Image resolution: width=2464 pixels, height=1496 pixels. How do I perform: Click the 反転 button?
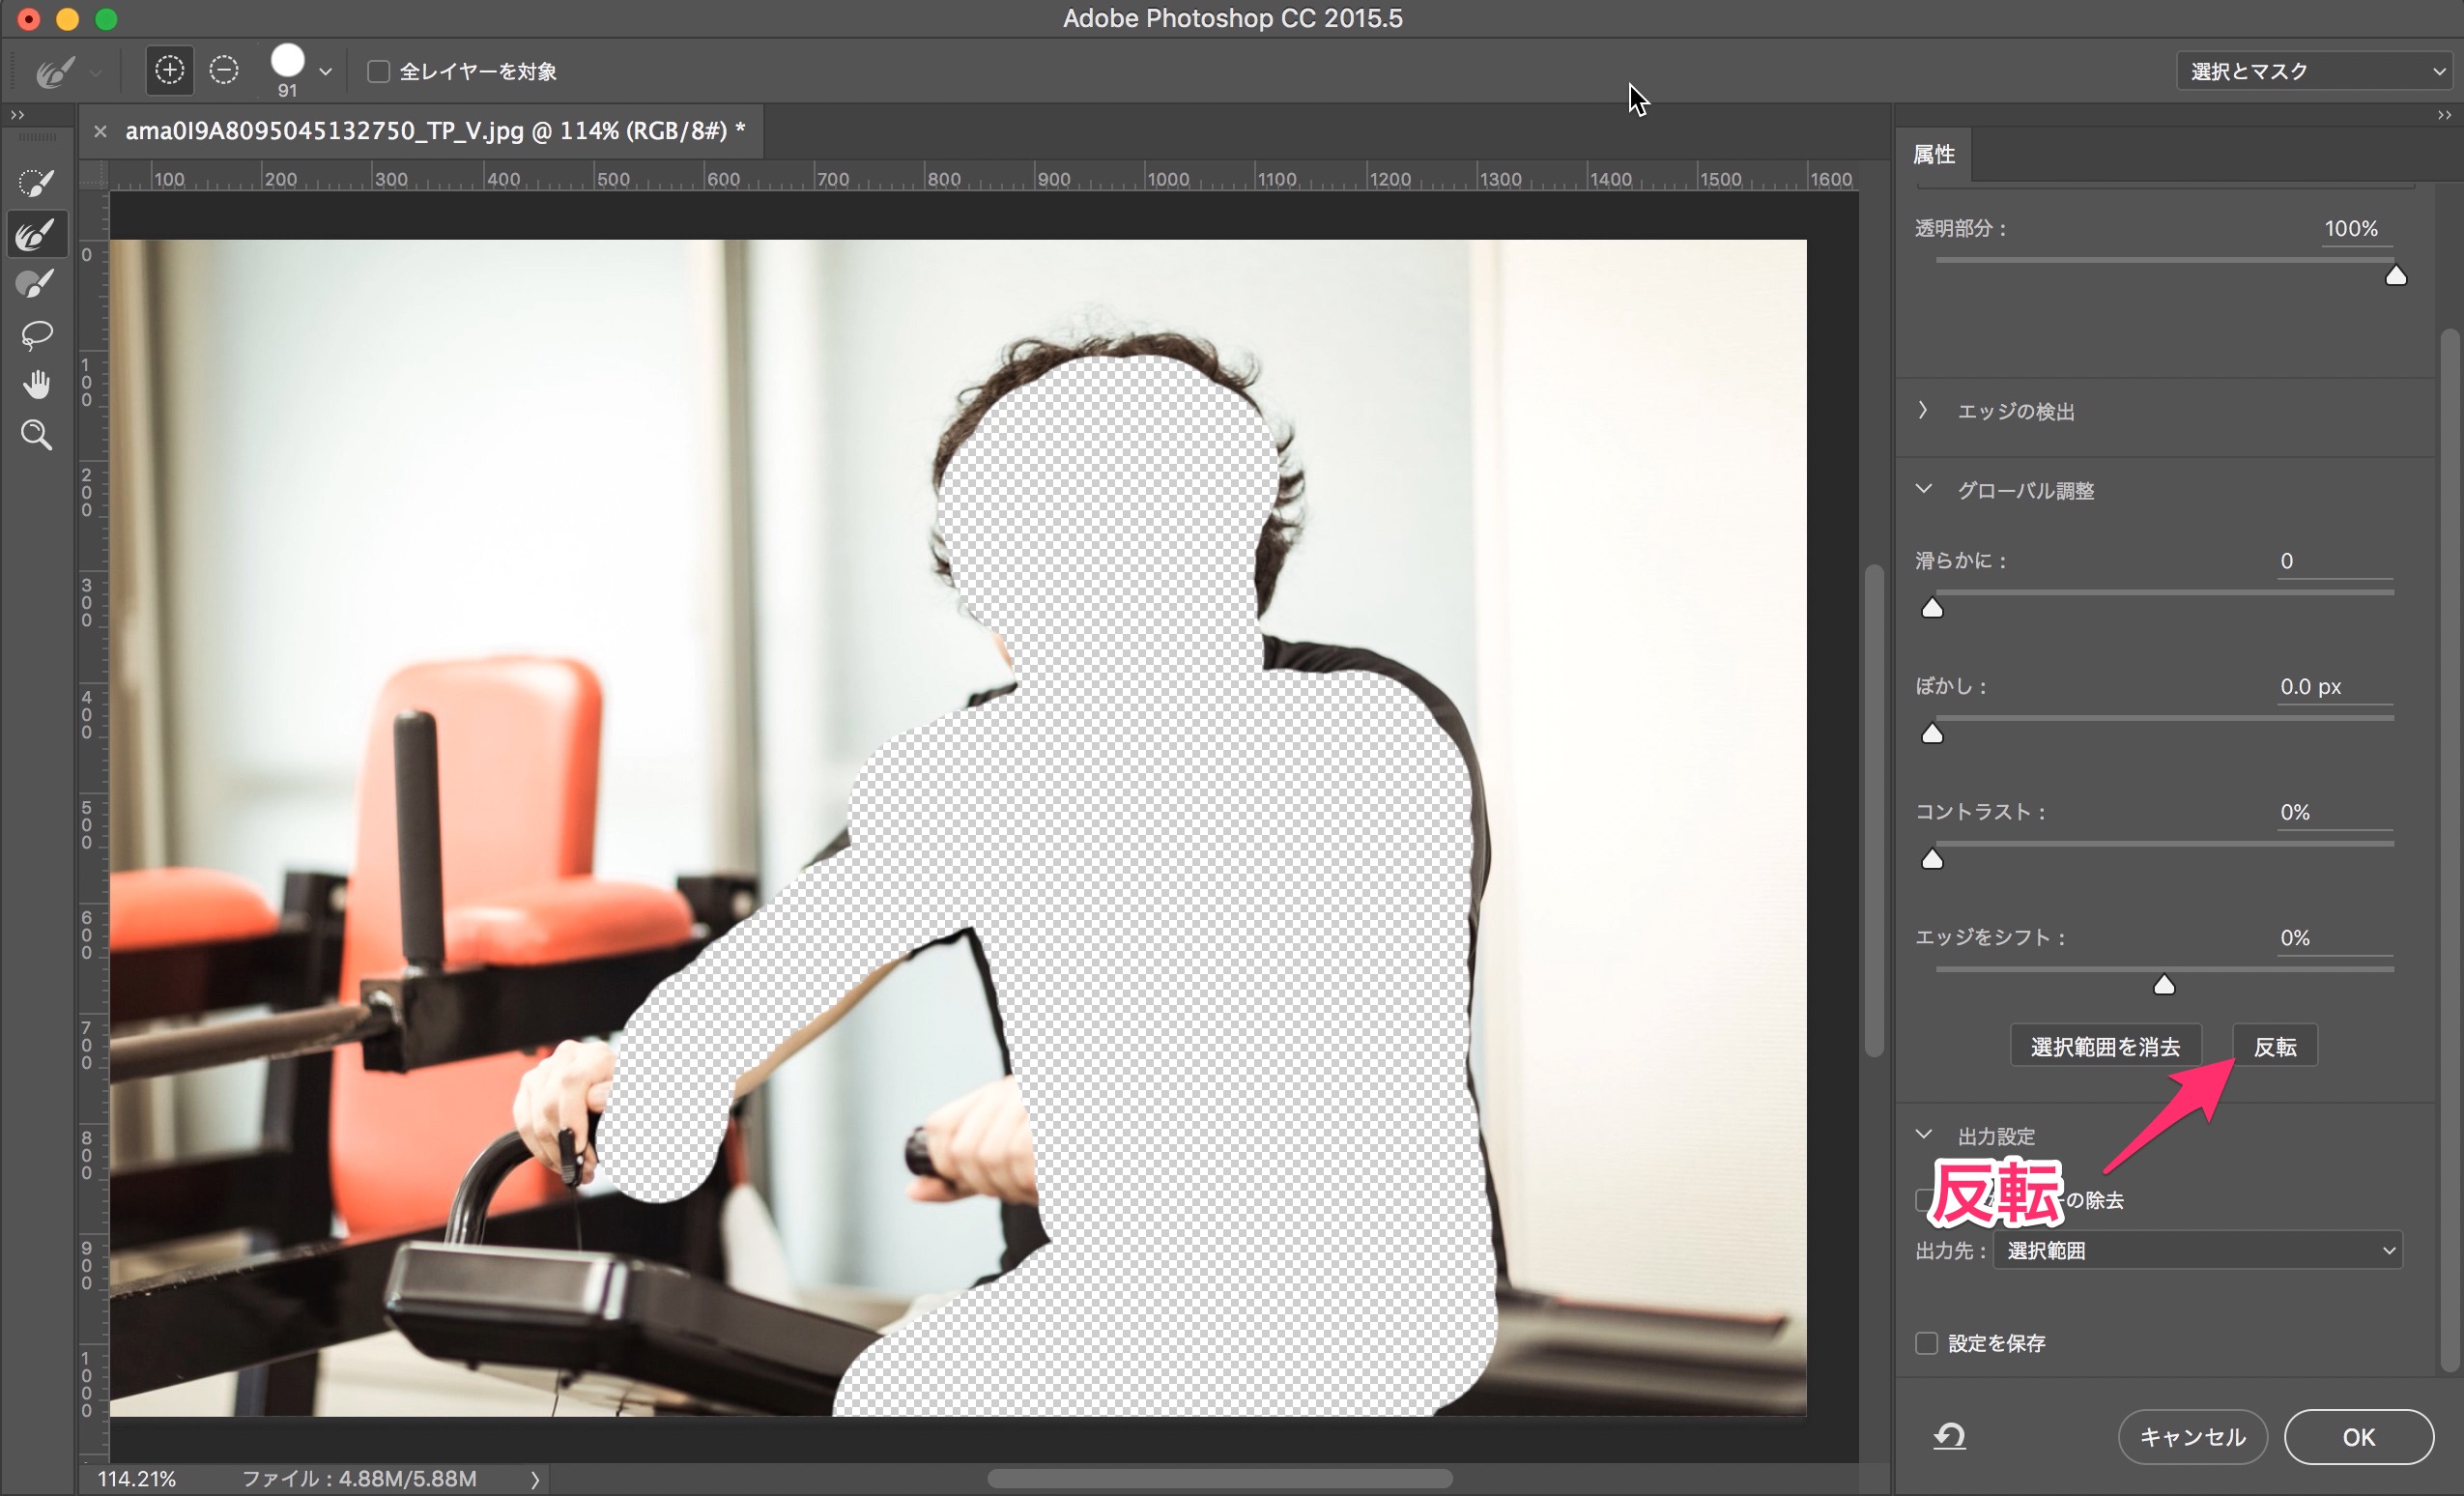pos(2275,1046)
